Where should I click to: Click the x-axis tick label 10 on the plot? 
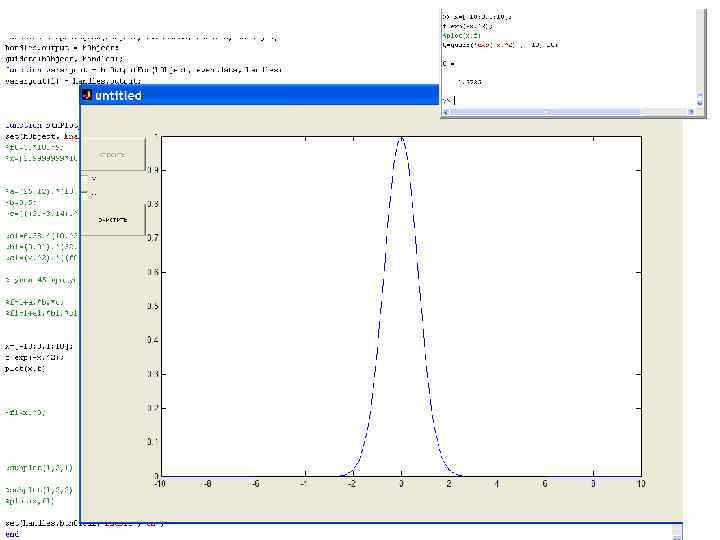click(x=639, y=485)
